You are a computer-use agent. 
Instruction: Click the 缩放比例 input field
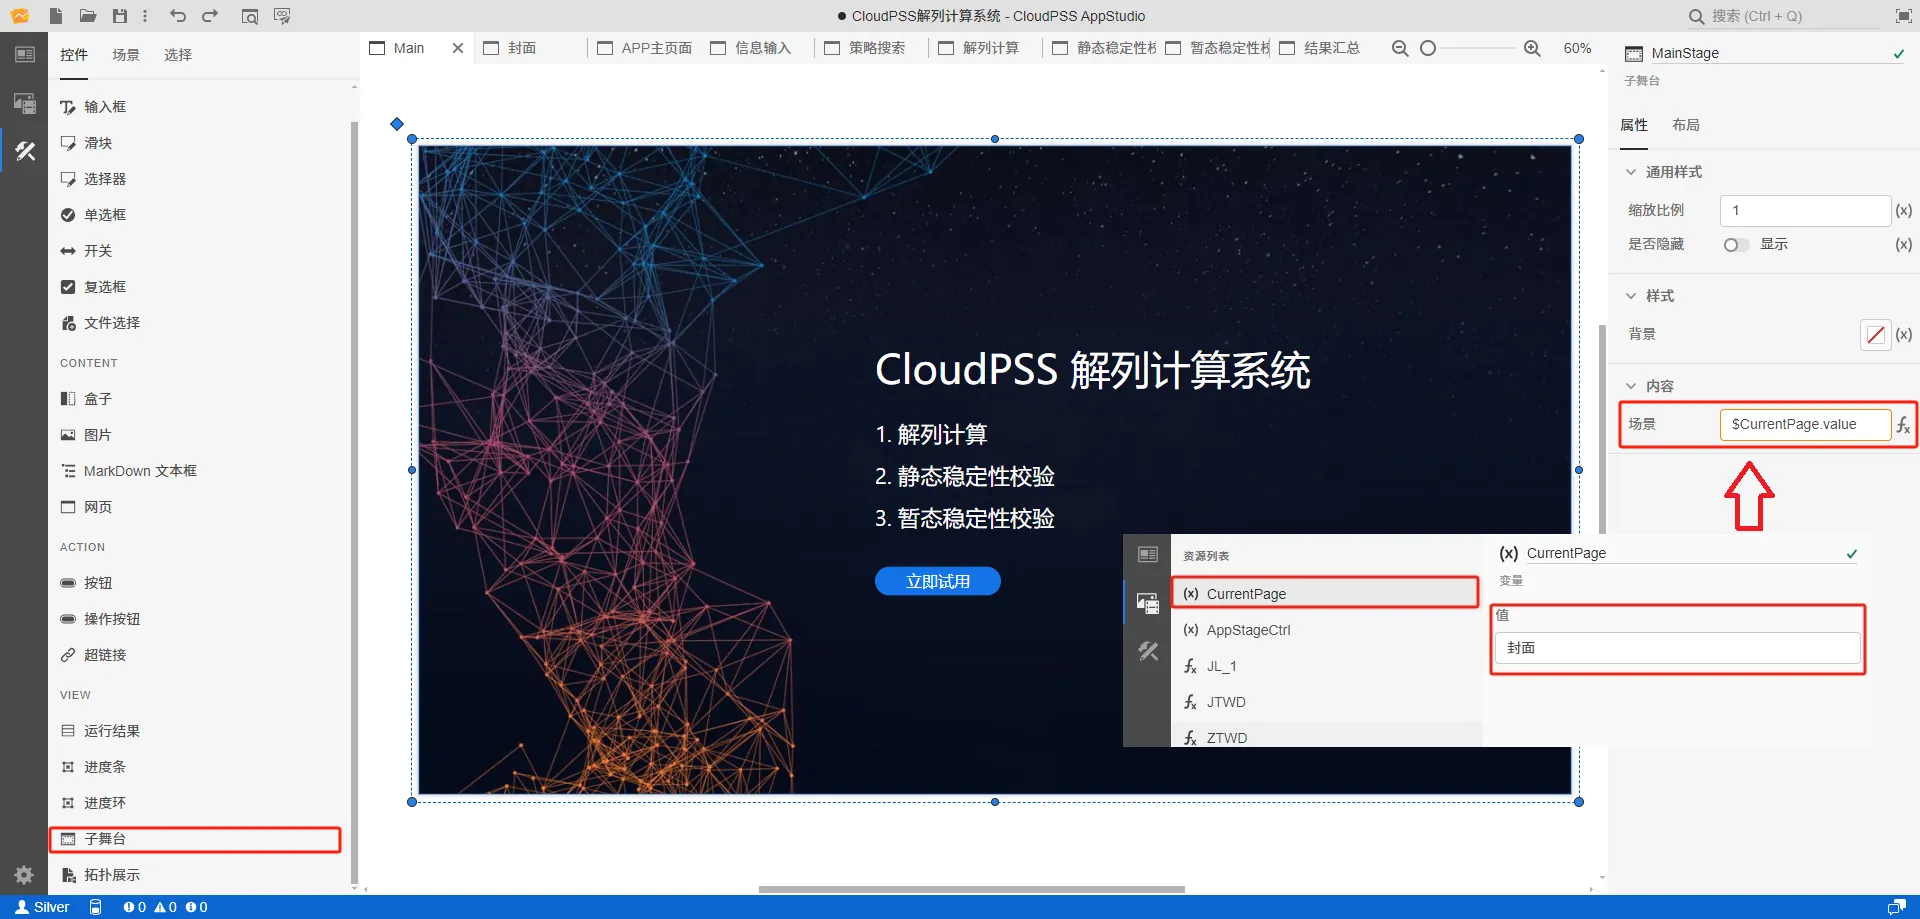point(1805,210)
